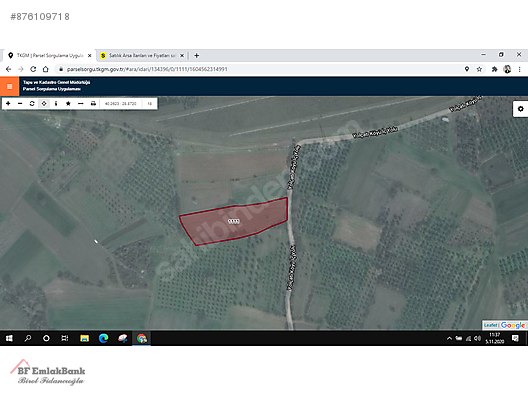Open Windows taskbar search
The image size is (528, 396).
tap(28, 338)
